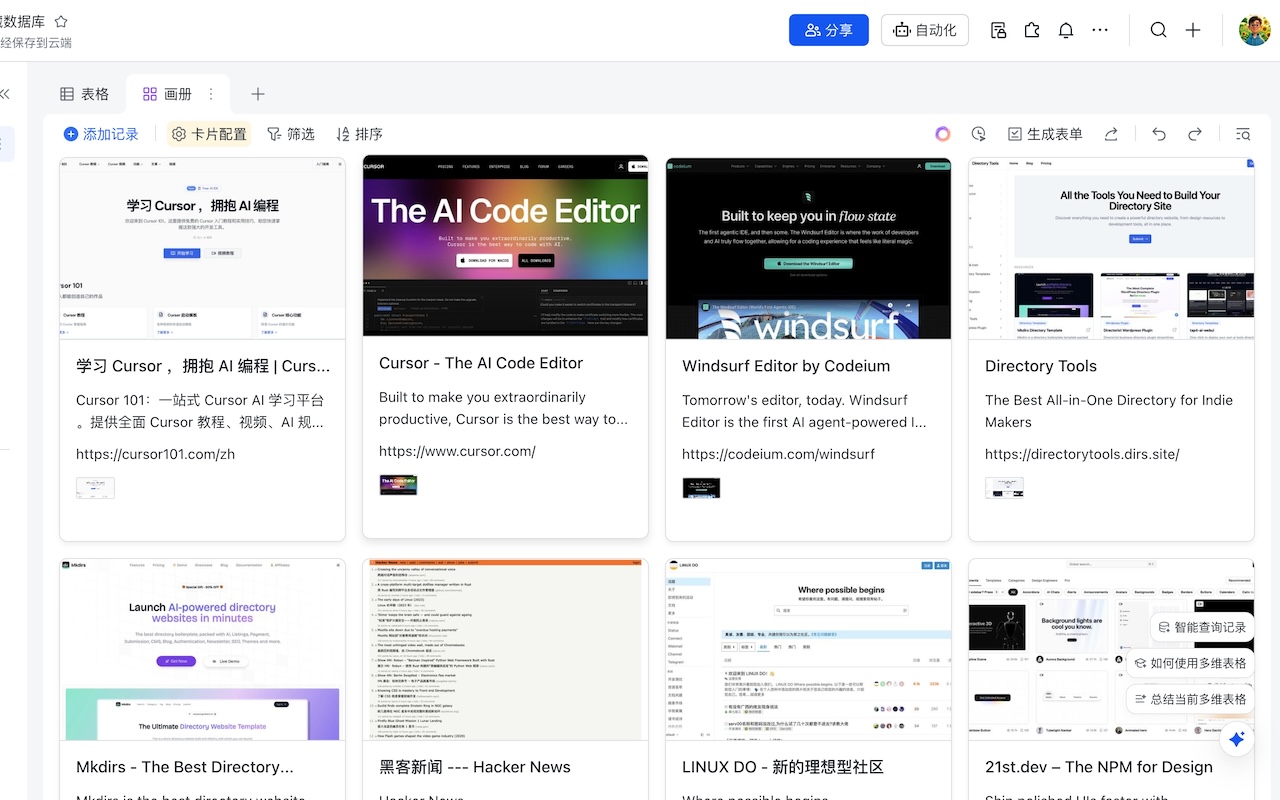Click the "LINUX DO - 新的理想型社区" title
The image size is (1280, 800).
click(783, 767)
